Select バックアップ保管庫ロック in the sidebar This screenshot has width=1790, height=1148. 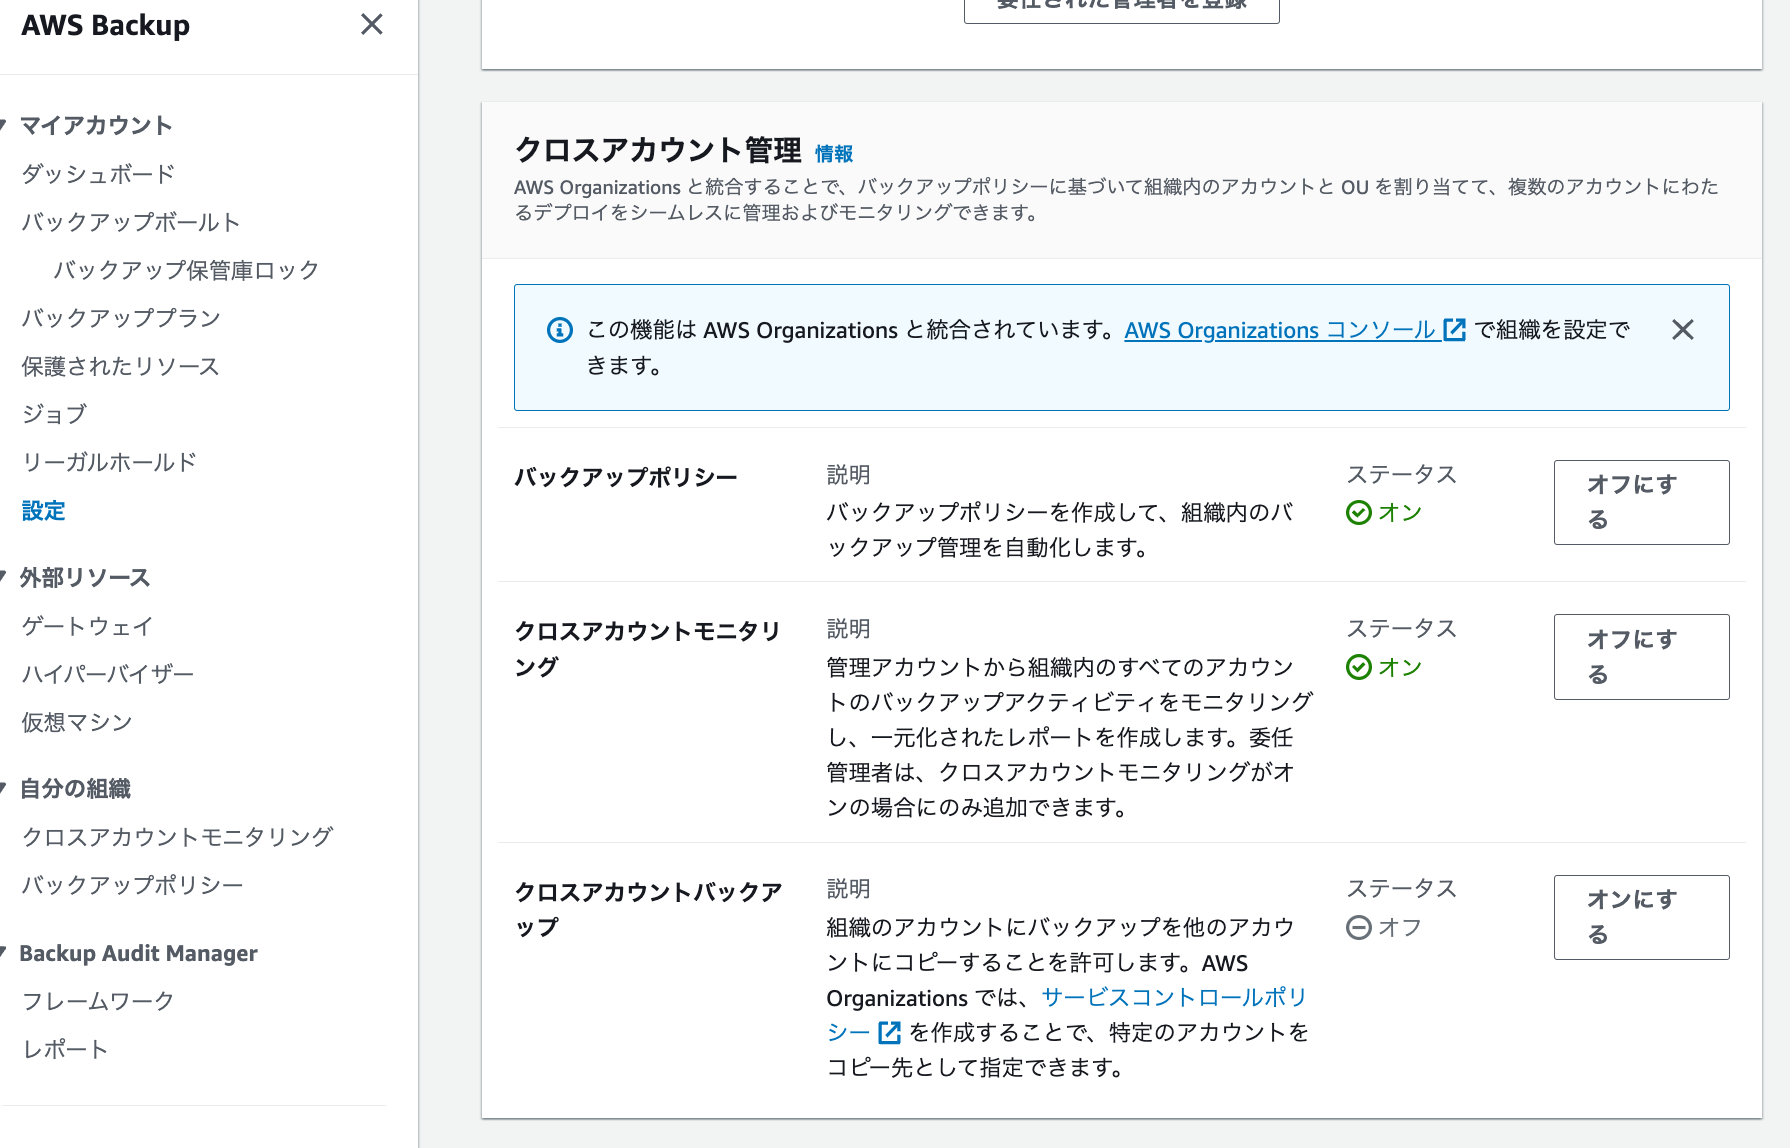pos(186,269)
